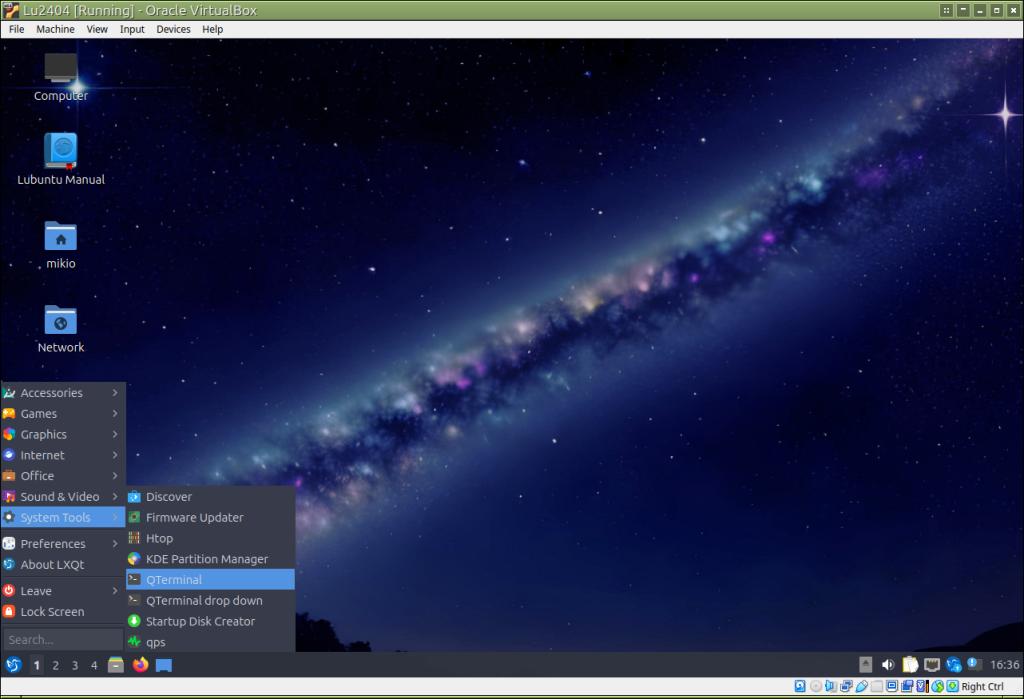Click the show desktop panel icon
The width and height of the screenshot is (1024, 699).
point(164,665)
